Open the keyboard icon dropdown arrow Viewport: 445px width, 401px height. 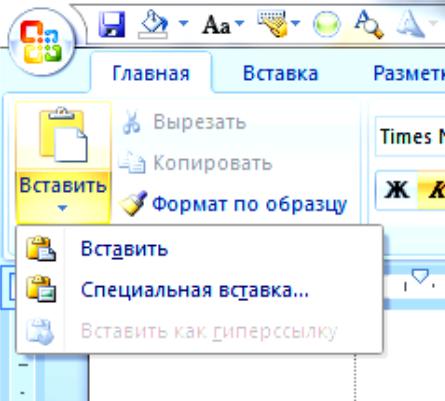click(x=295, y=23)
